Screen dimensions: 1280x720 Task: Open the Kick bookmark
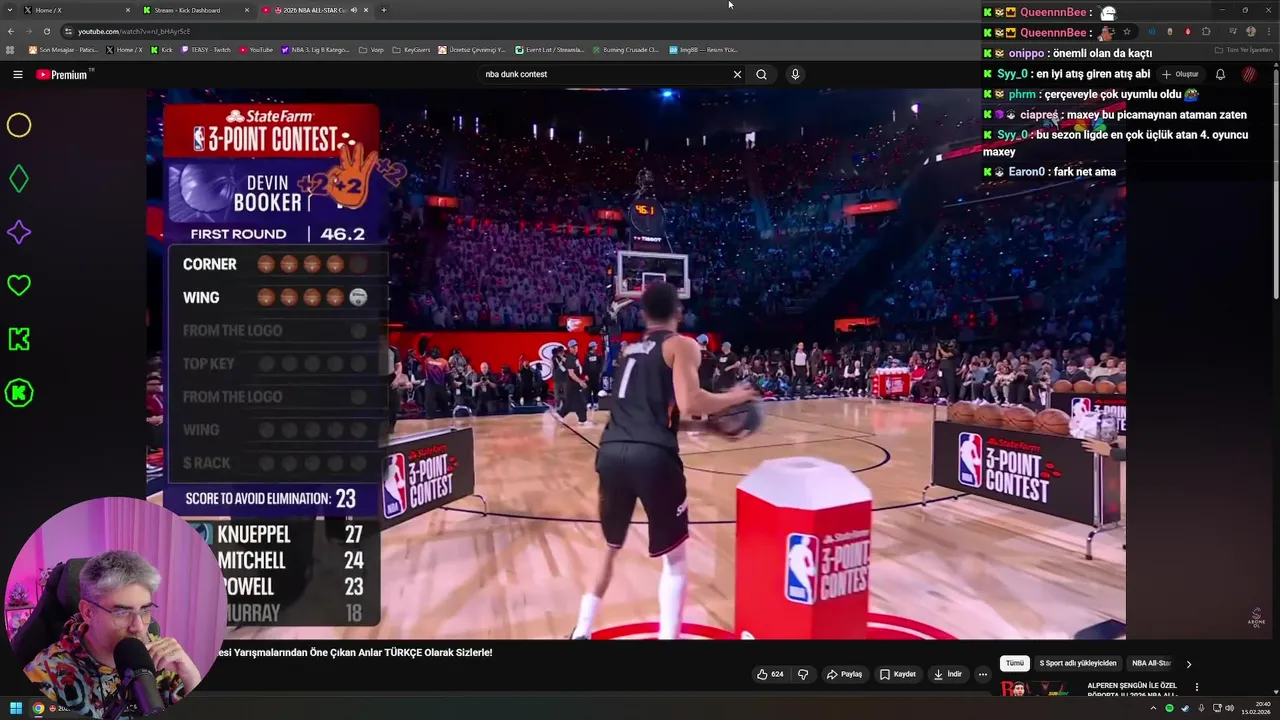click(162, 49)
